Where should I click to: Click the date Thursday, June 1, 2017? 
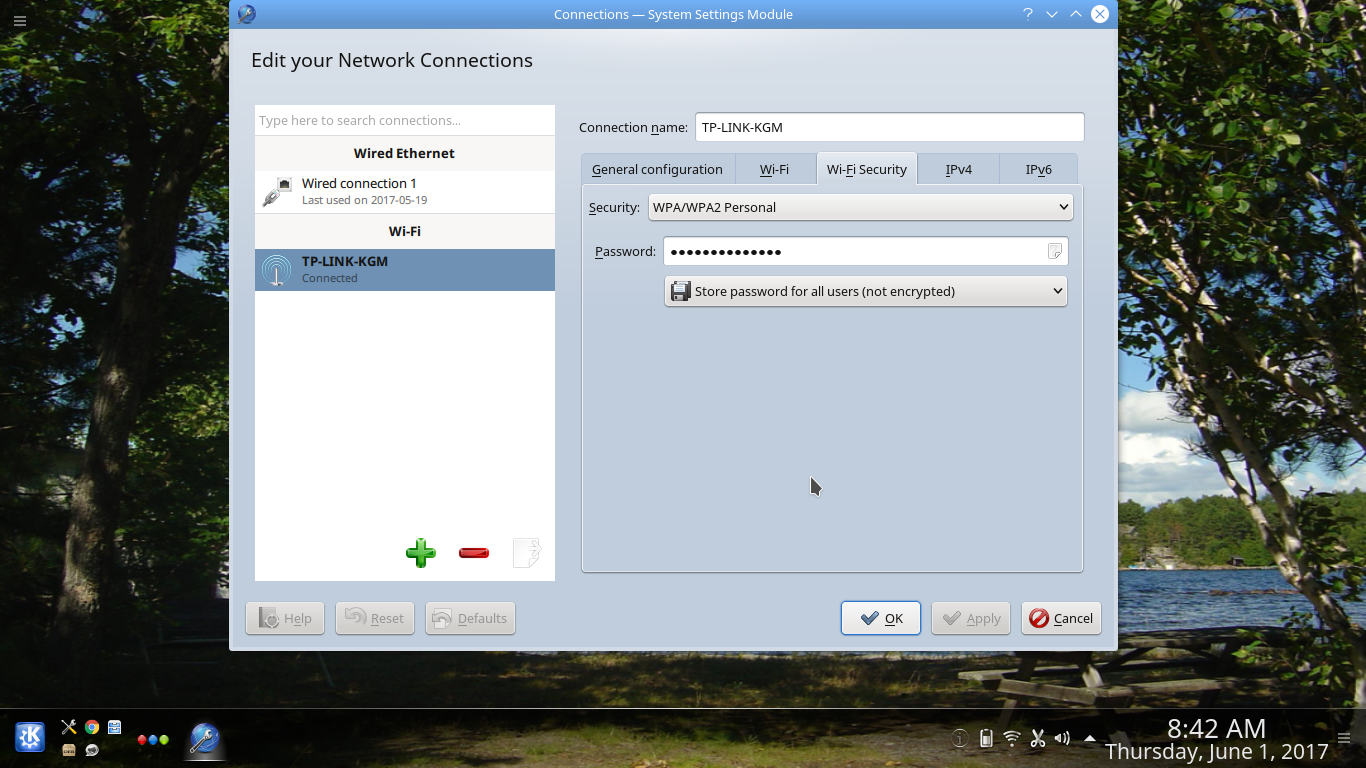pos(1217,751)
